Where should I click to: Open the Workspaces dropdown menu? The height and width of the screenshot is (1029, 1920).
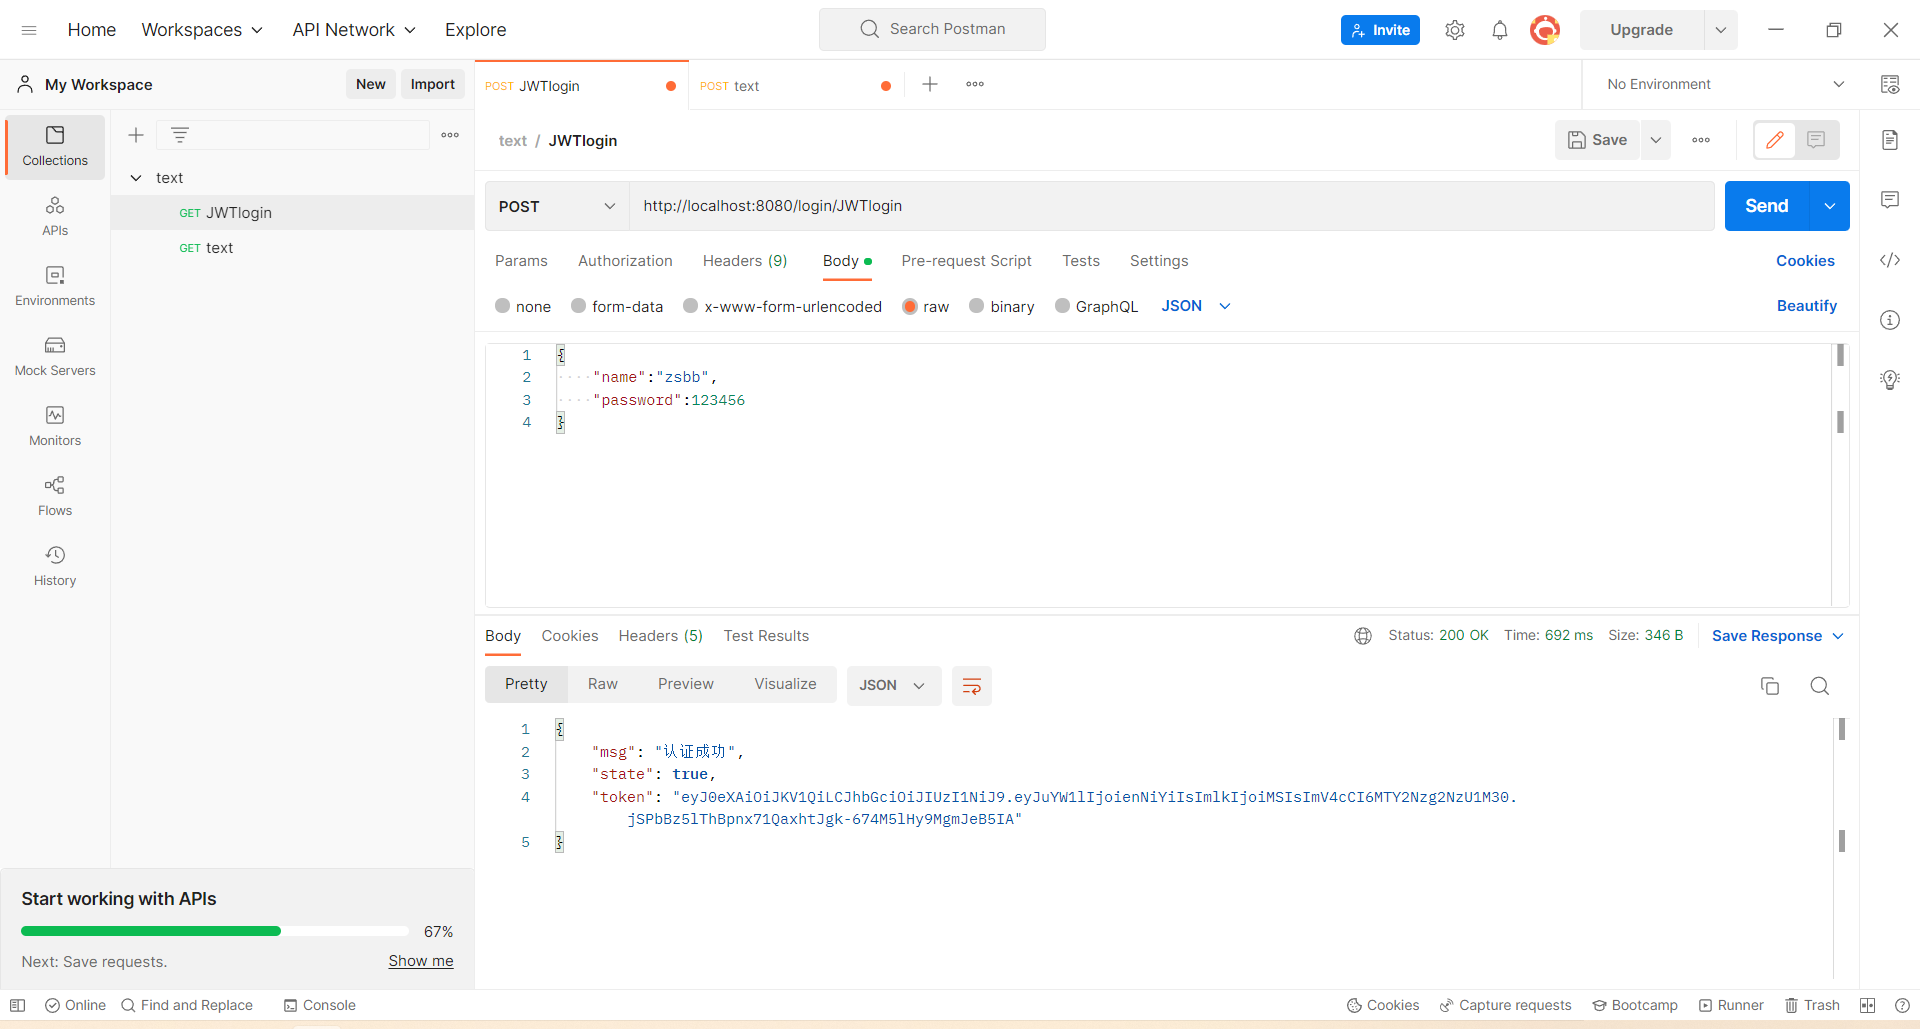click(x=203, y=30)
